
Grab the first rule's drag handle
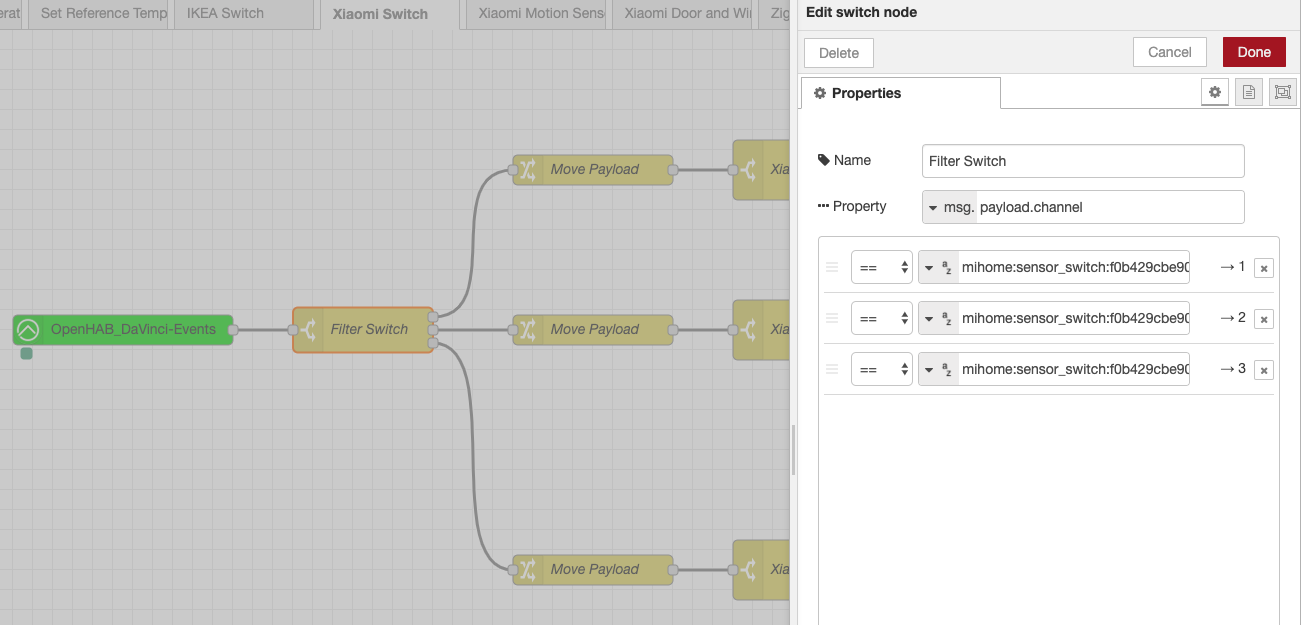click(x=832, y=267)
